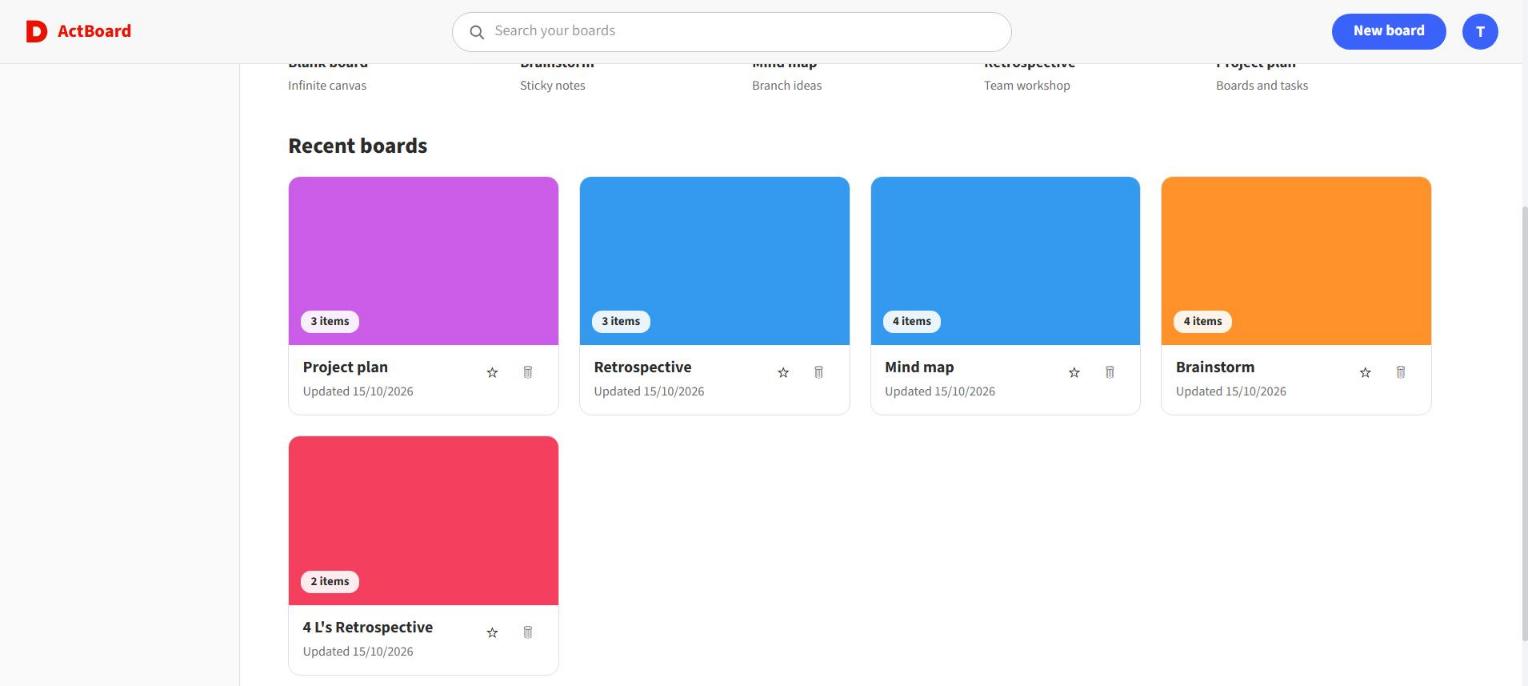The width and height of the screenshot is (1528, 686).
Task: Click the search magnifier icon
Action: [x=477, y=32]
